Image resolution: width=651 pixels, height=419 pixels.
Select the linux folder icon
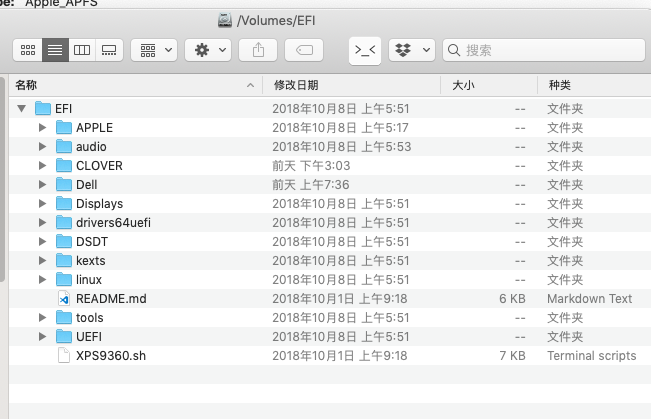[64, 279]
